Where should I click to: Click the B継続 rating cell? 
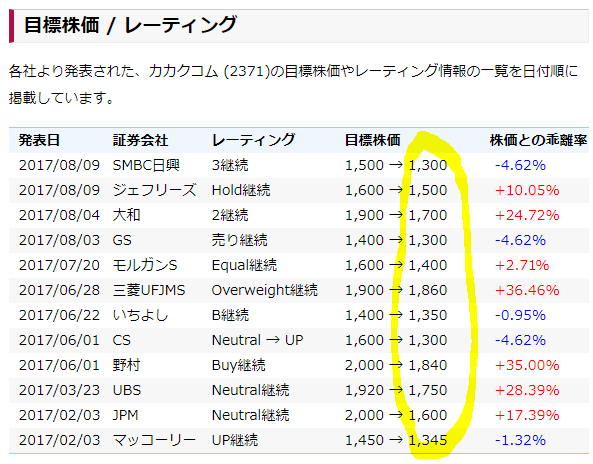point(230,315)
